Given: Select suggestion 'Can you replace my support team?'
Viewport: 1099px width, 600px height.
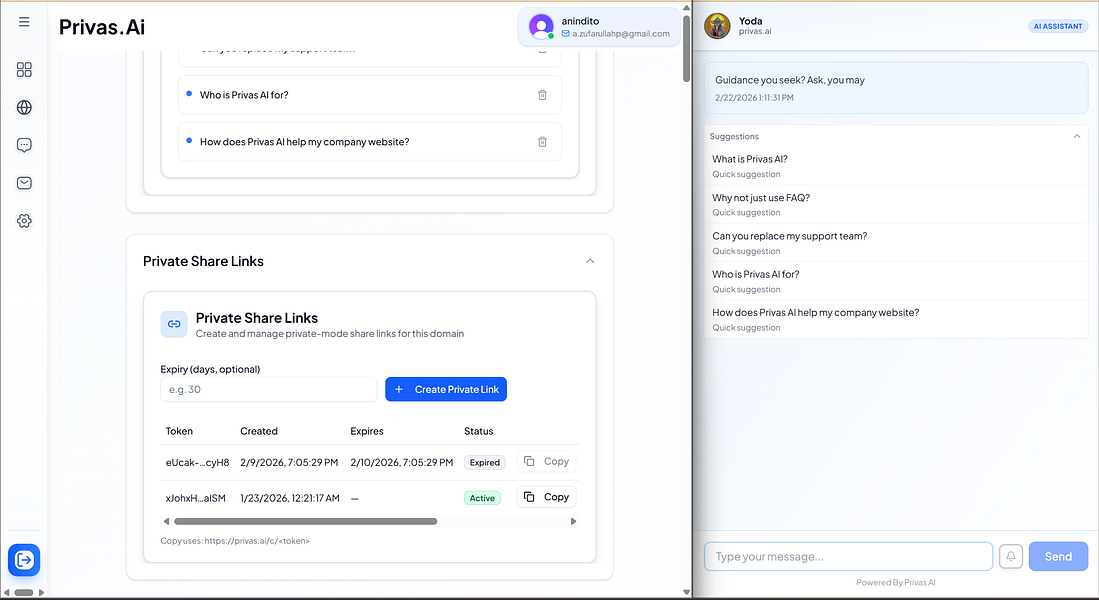Looking at the screenshot, I should click(x=896, y=243).
